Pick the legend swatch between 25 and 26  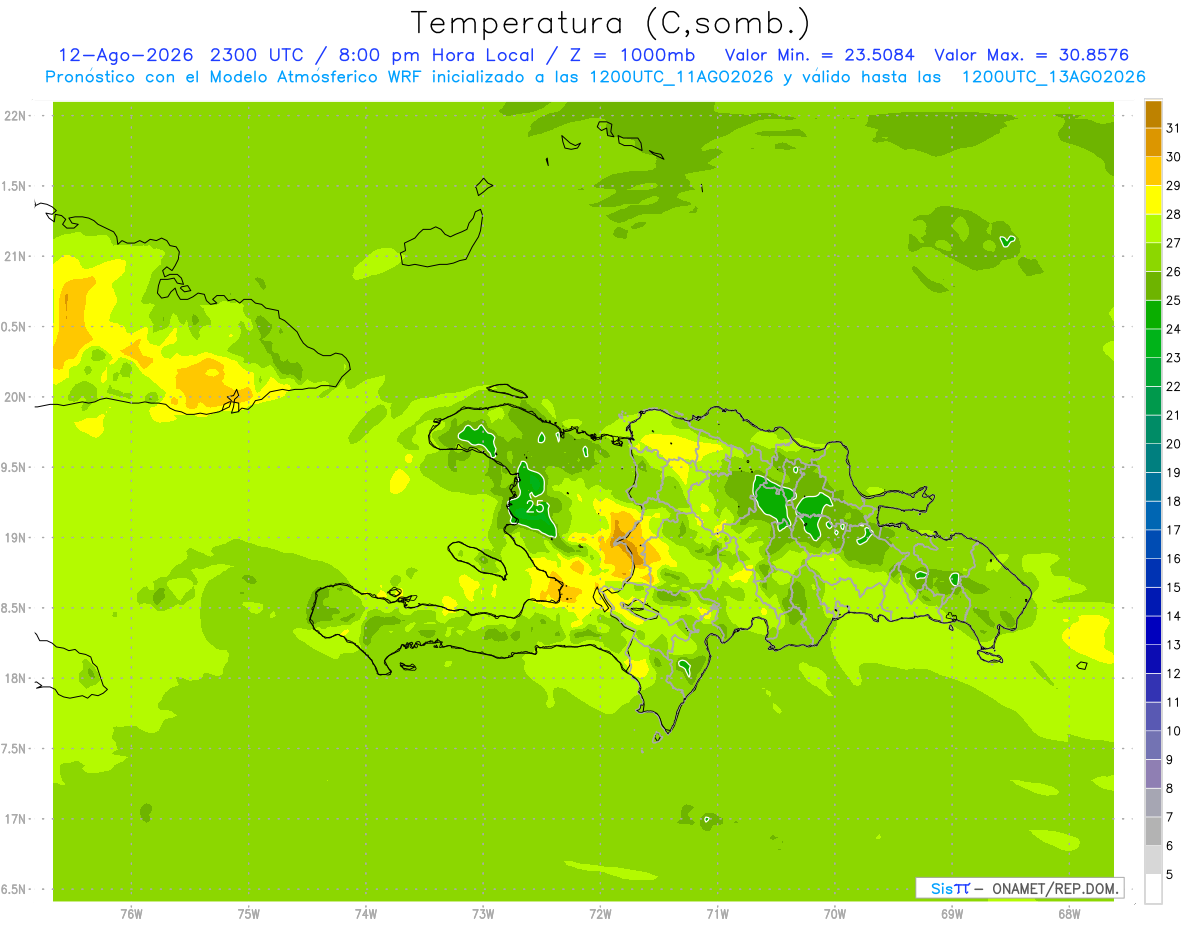pos(1153,286)
